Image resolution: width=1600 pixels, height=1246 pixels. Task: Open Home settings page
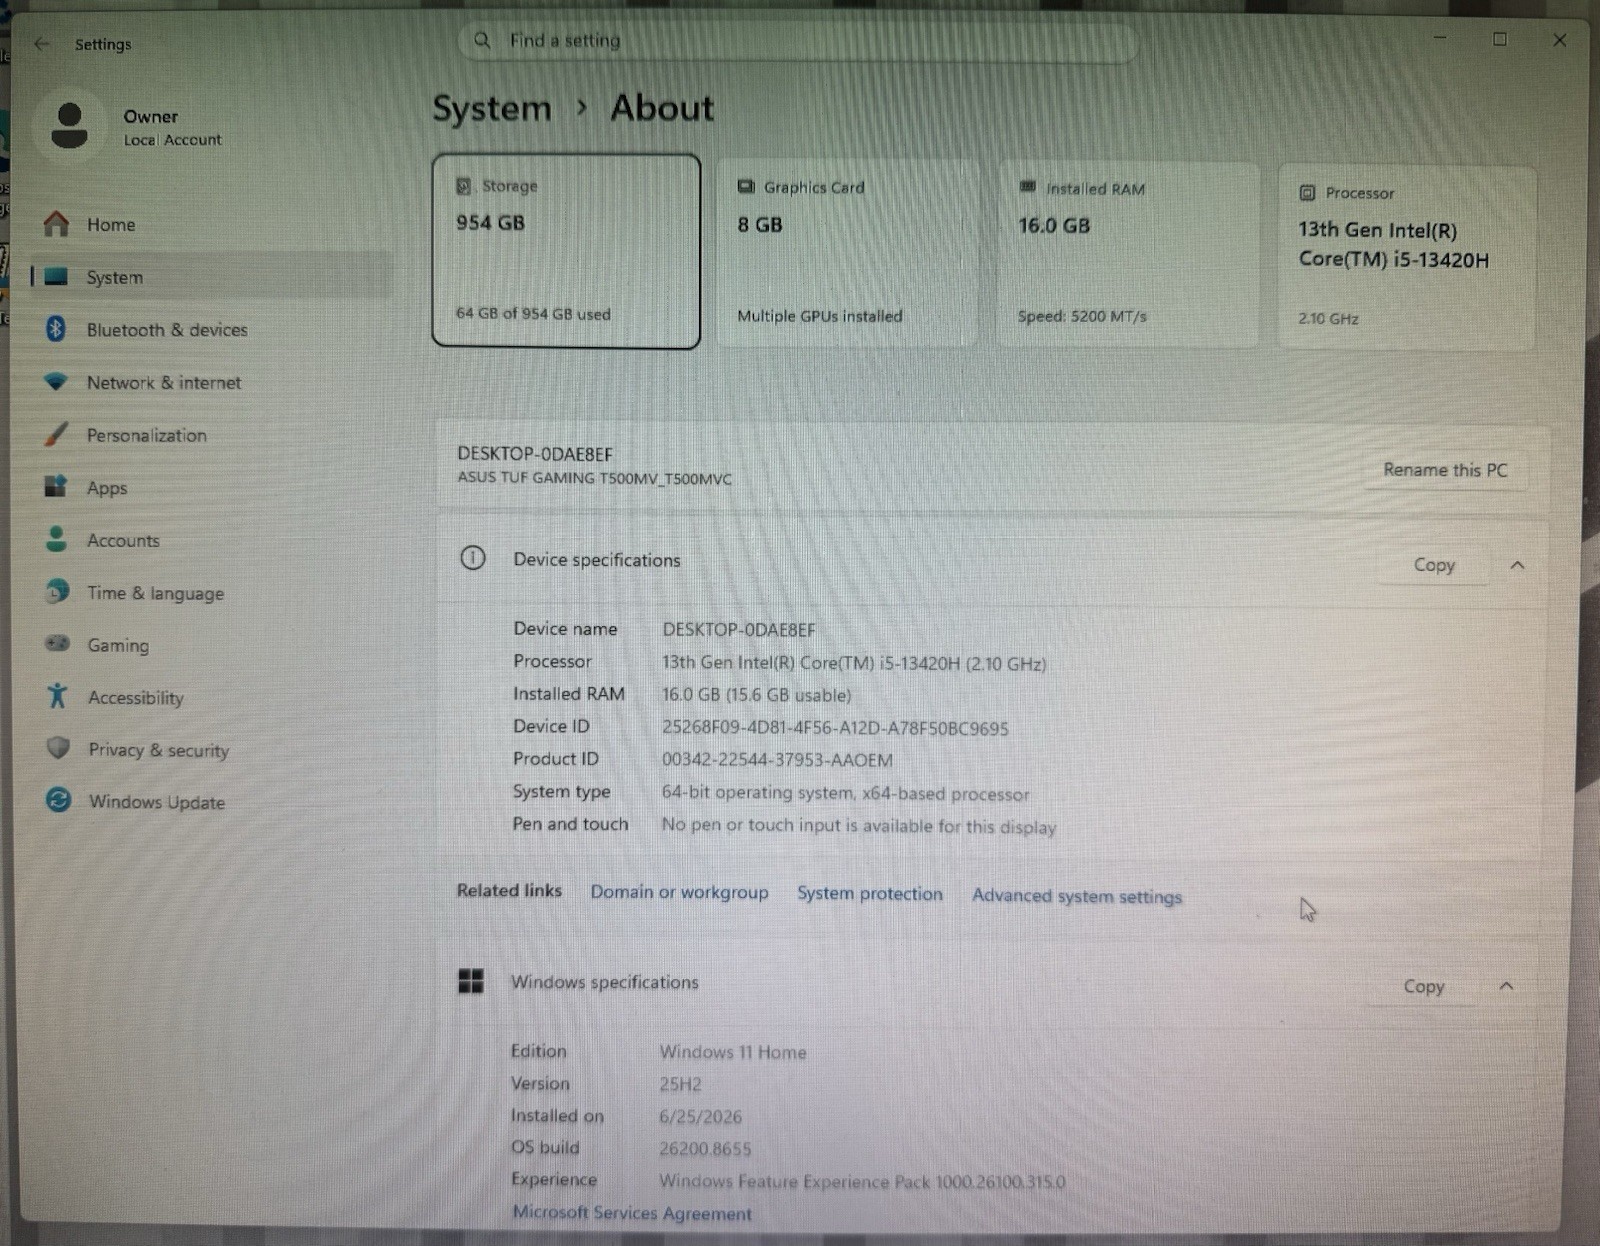(x=212, y=224)
